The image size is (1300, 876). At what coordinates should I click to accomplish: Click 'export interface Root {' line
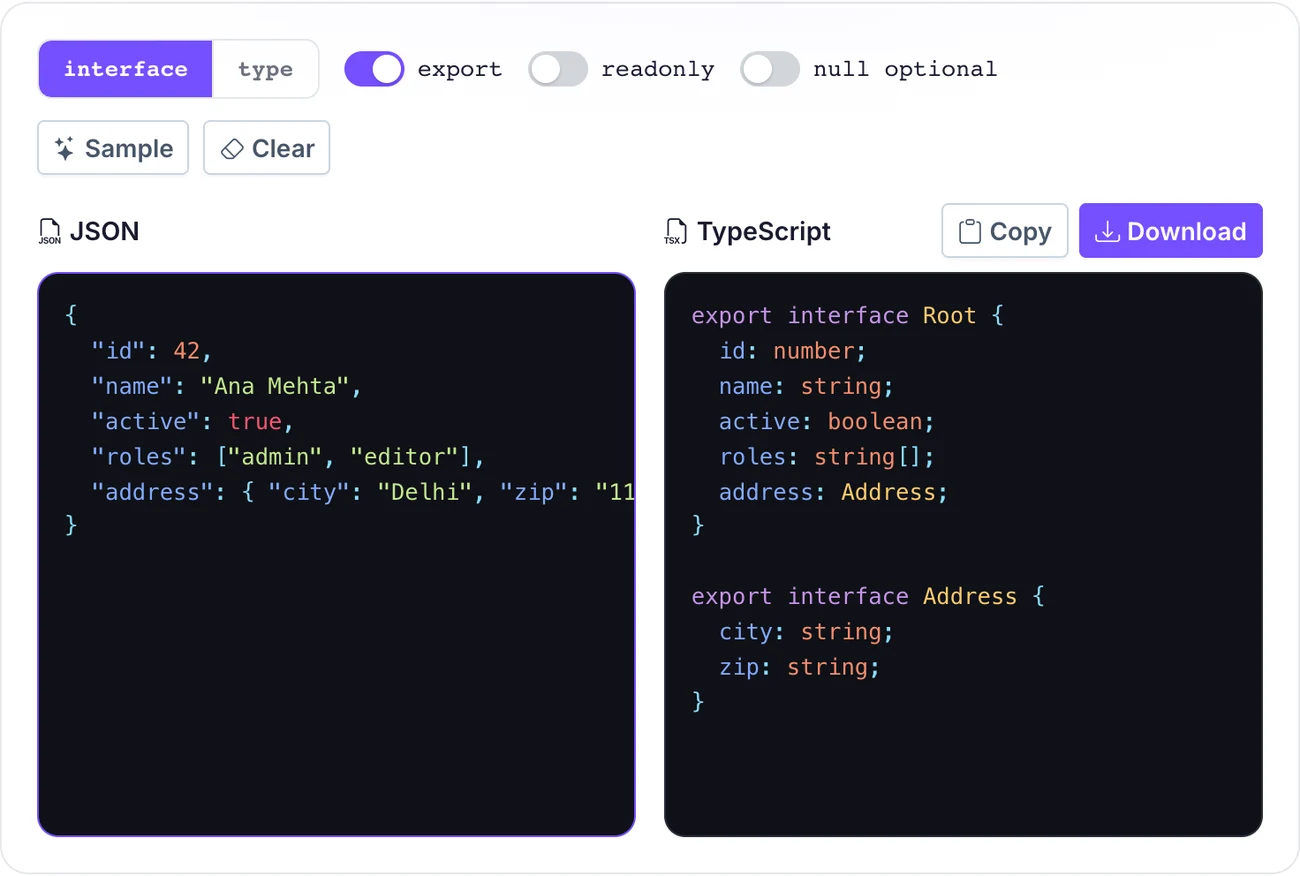pos(848,316)
